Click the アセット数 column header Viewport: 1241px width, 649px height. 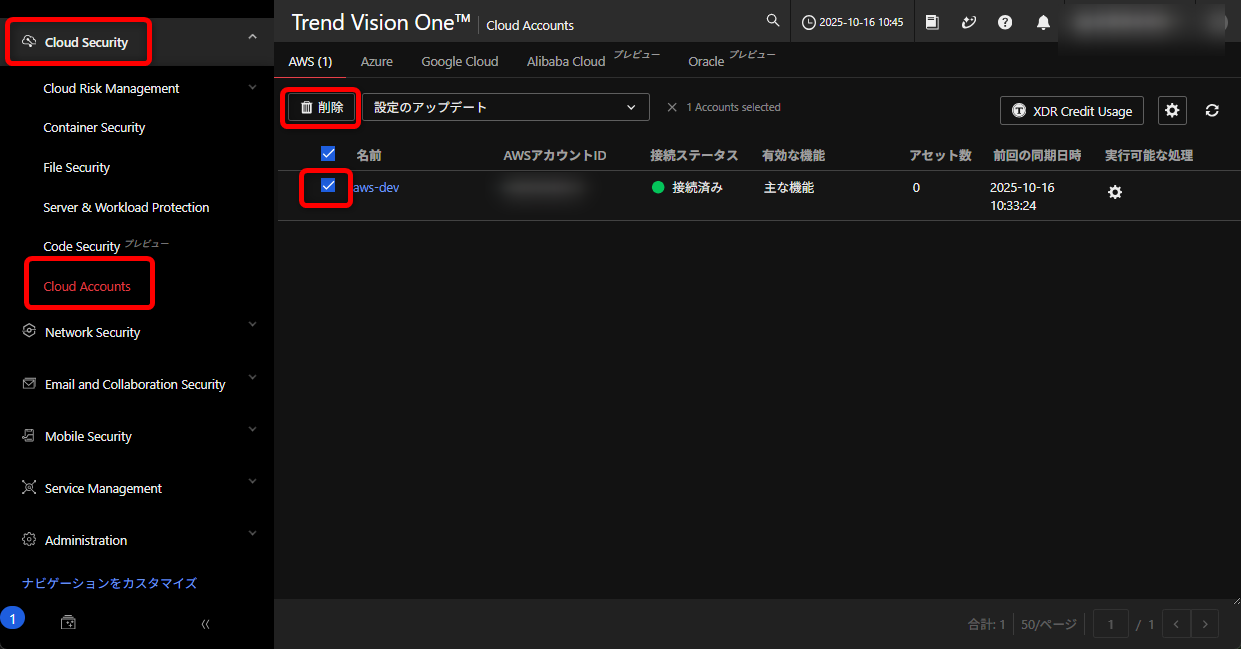(x=940, y=155)
